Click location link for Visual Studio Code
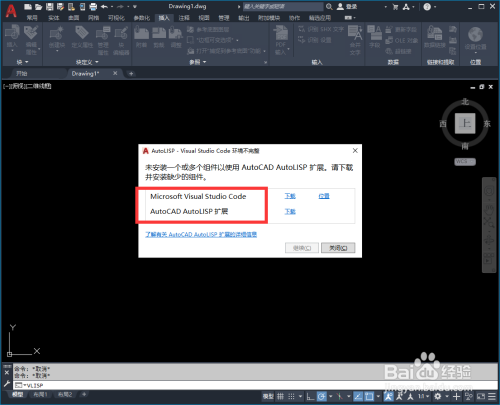This screenshot has height=405, width=500. 324,196
